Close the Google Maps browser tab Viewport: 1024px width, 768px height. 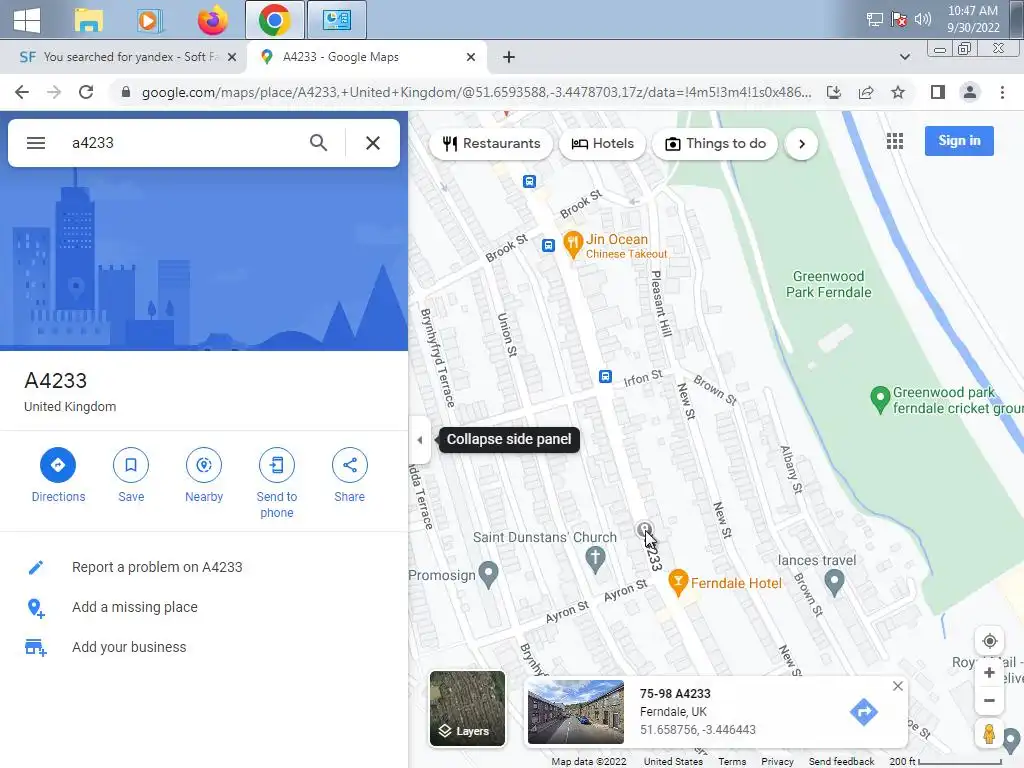click(x=471, y=57)
